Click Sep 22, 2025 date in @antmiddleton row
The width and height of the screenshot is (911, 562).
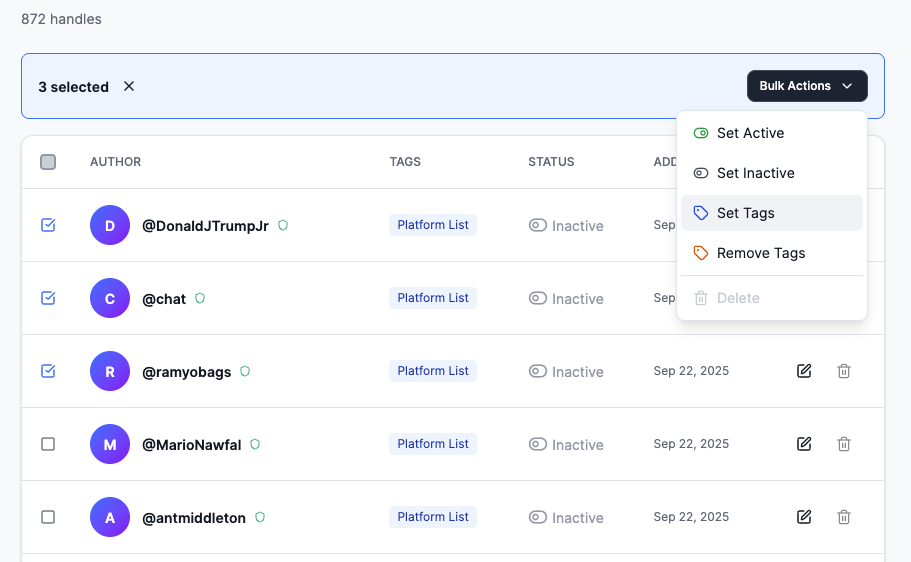(691, 517)
